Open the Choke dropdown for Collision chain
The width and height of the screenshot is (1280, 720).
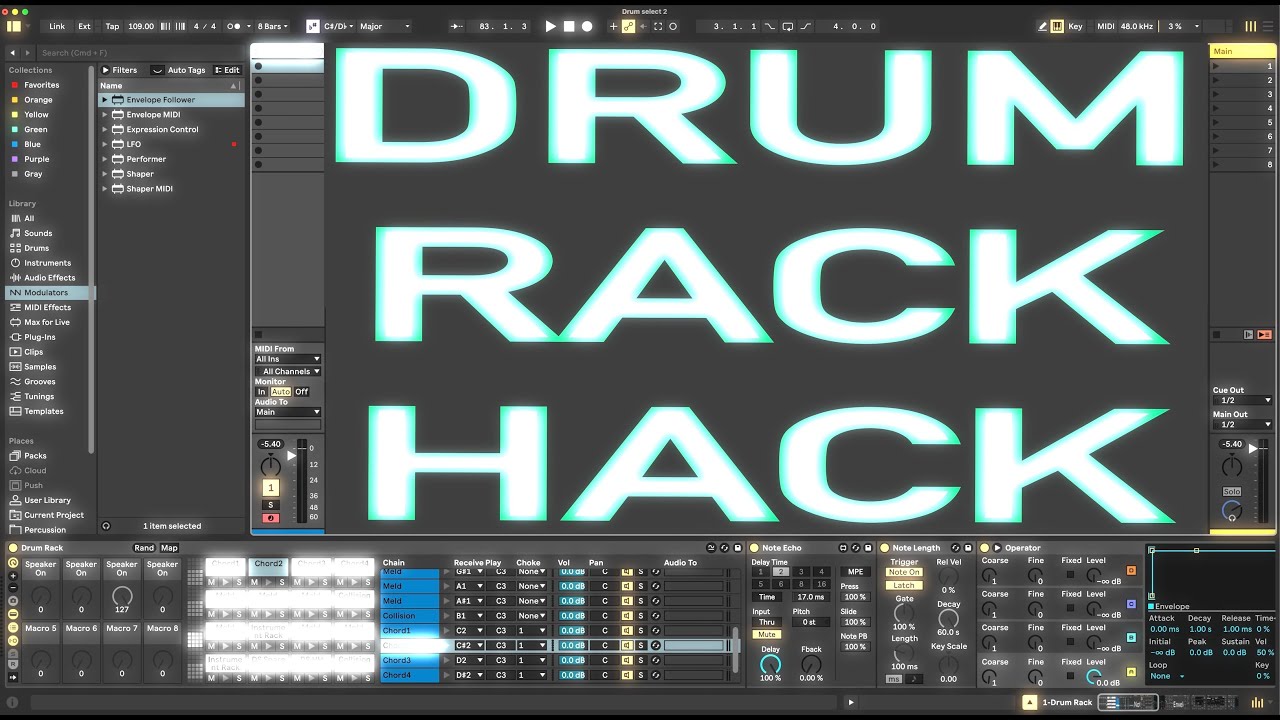click(531, 616)
